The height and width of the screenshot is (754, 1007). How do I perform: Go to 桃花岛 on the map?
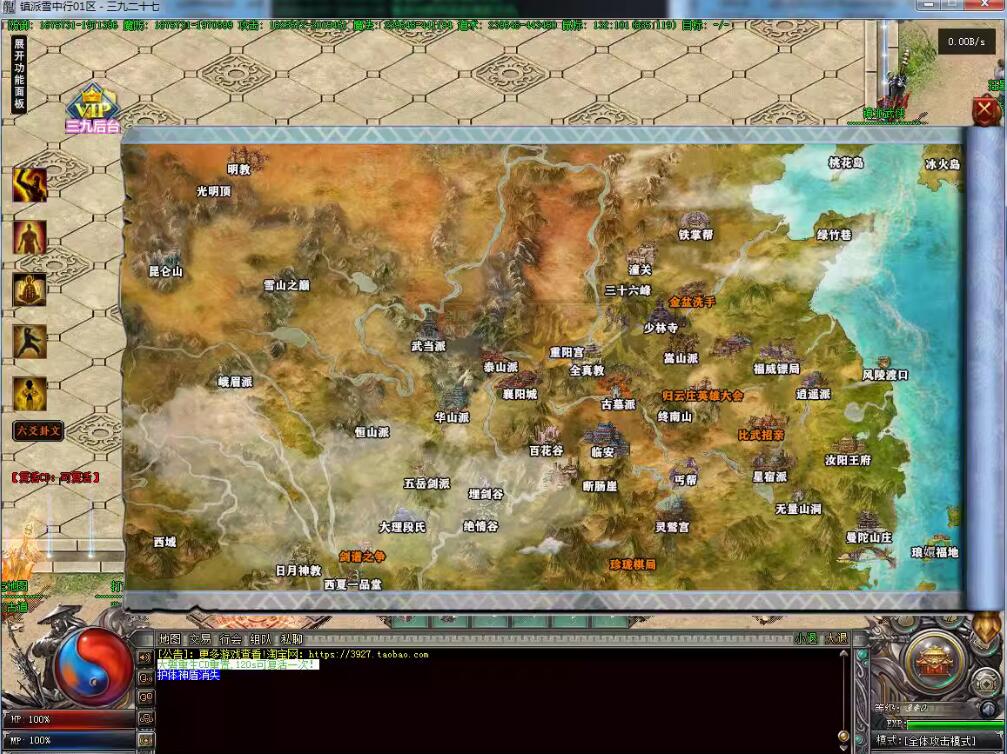click(846, 163)
